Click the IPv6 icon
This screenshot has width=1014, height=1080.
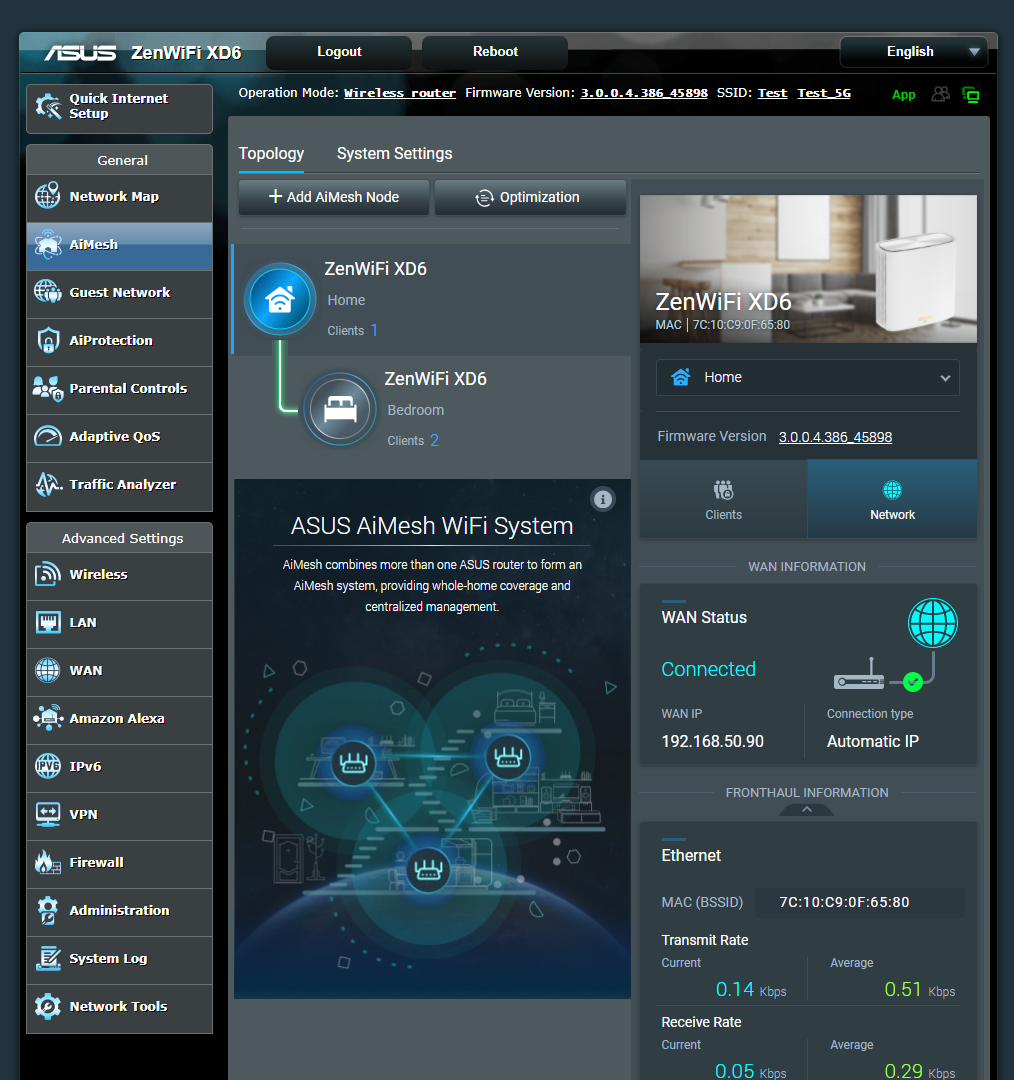pos(48,766)
